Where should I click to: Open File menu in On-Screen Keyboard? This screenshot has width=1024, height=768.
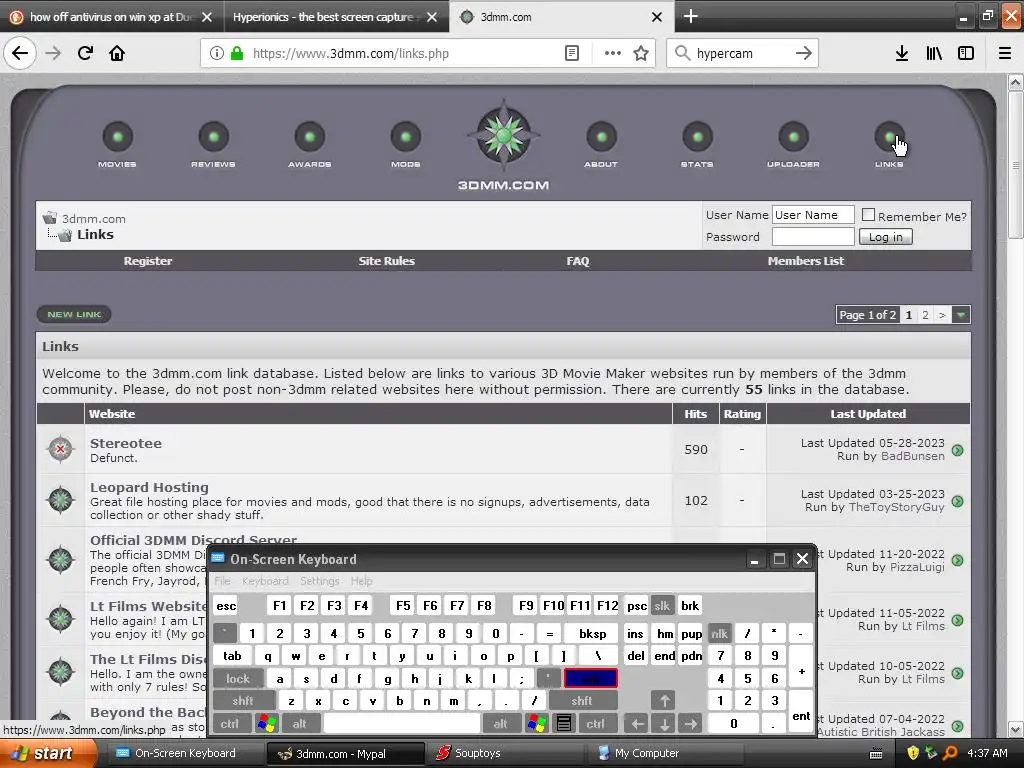[222, 581]
